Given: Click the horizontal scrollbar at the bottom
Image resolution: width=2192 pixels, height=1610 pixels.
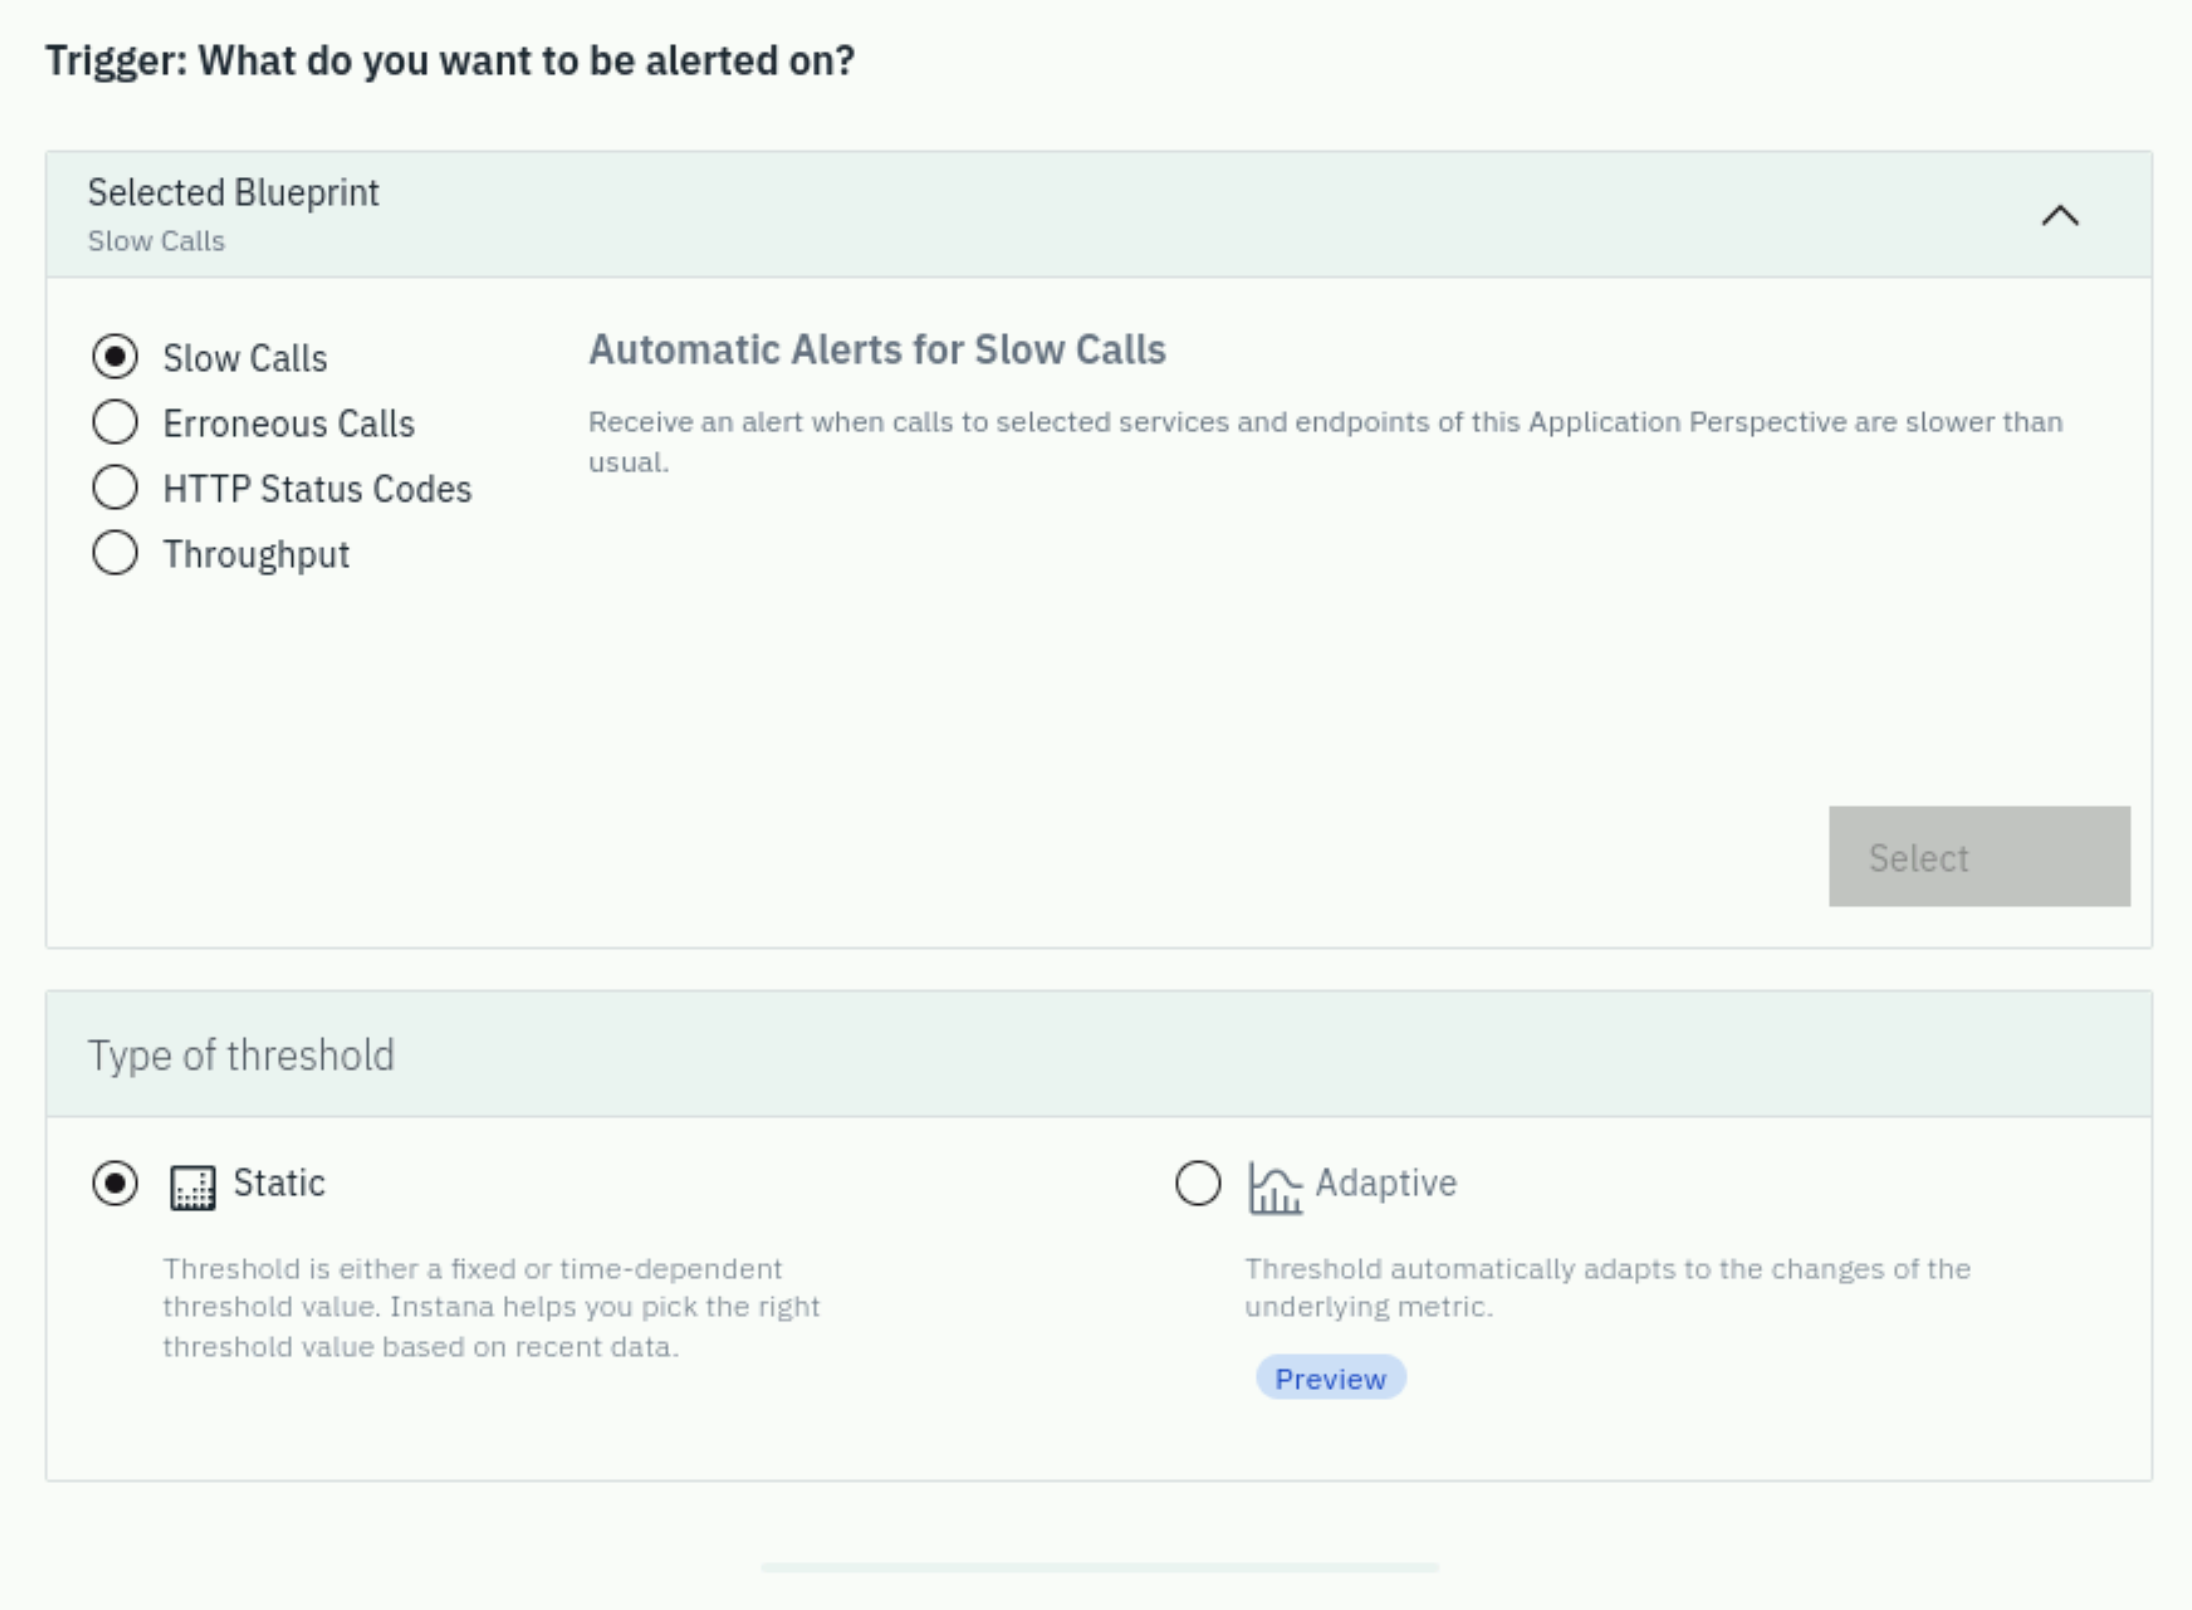Looking at the screenshot, I should 1100,1567.
